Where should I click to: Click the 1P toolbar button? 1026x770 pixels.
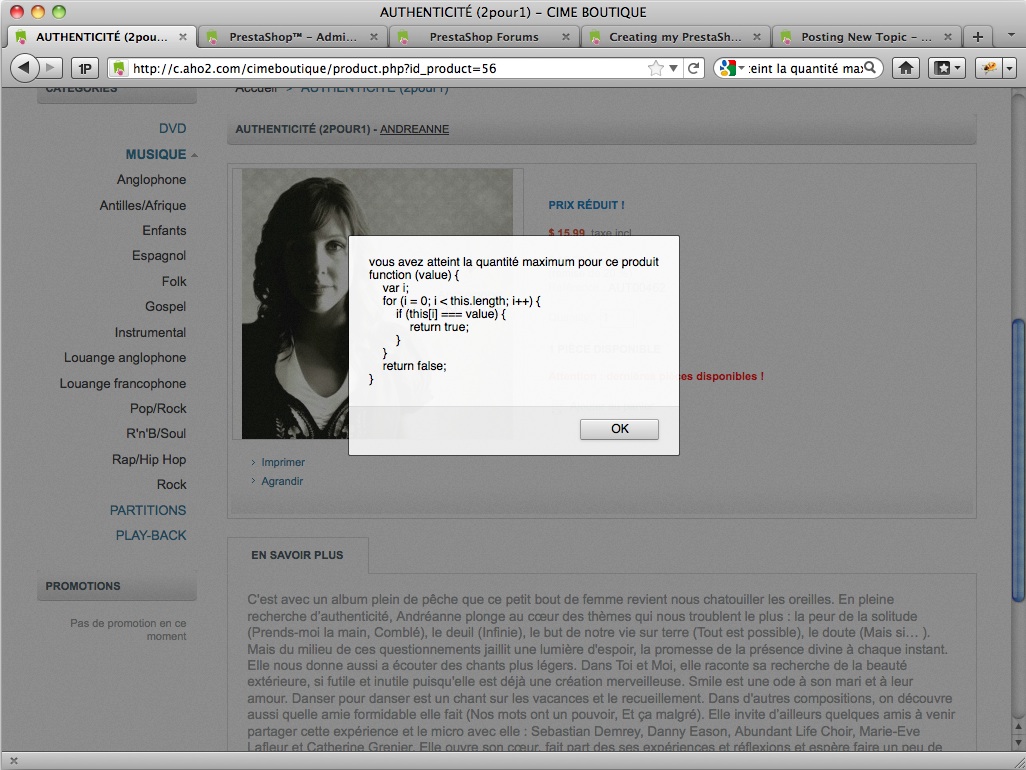point(85,68)
